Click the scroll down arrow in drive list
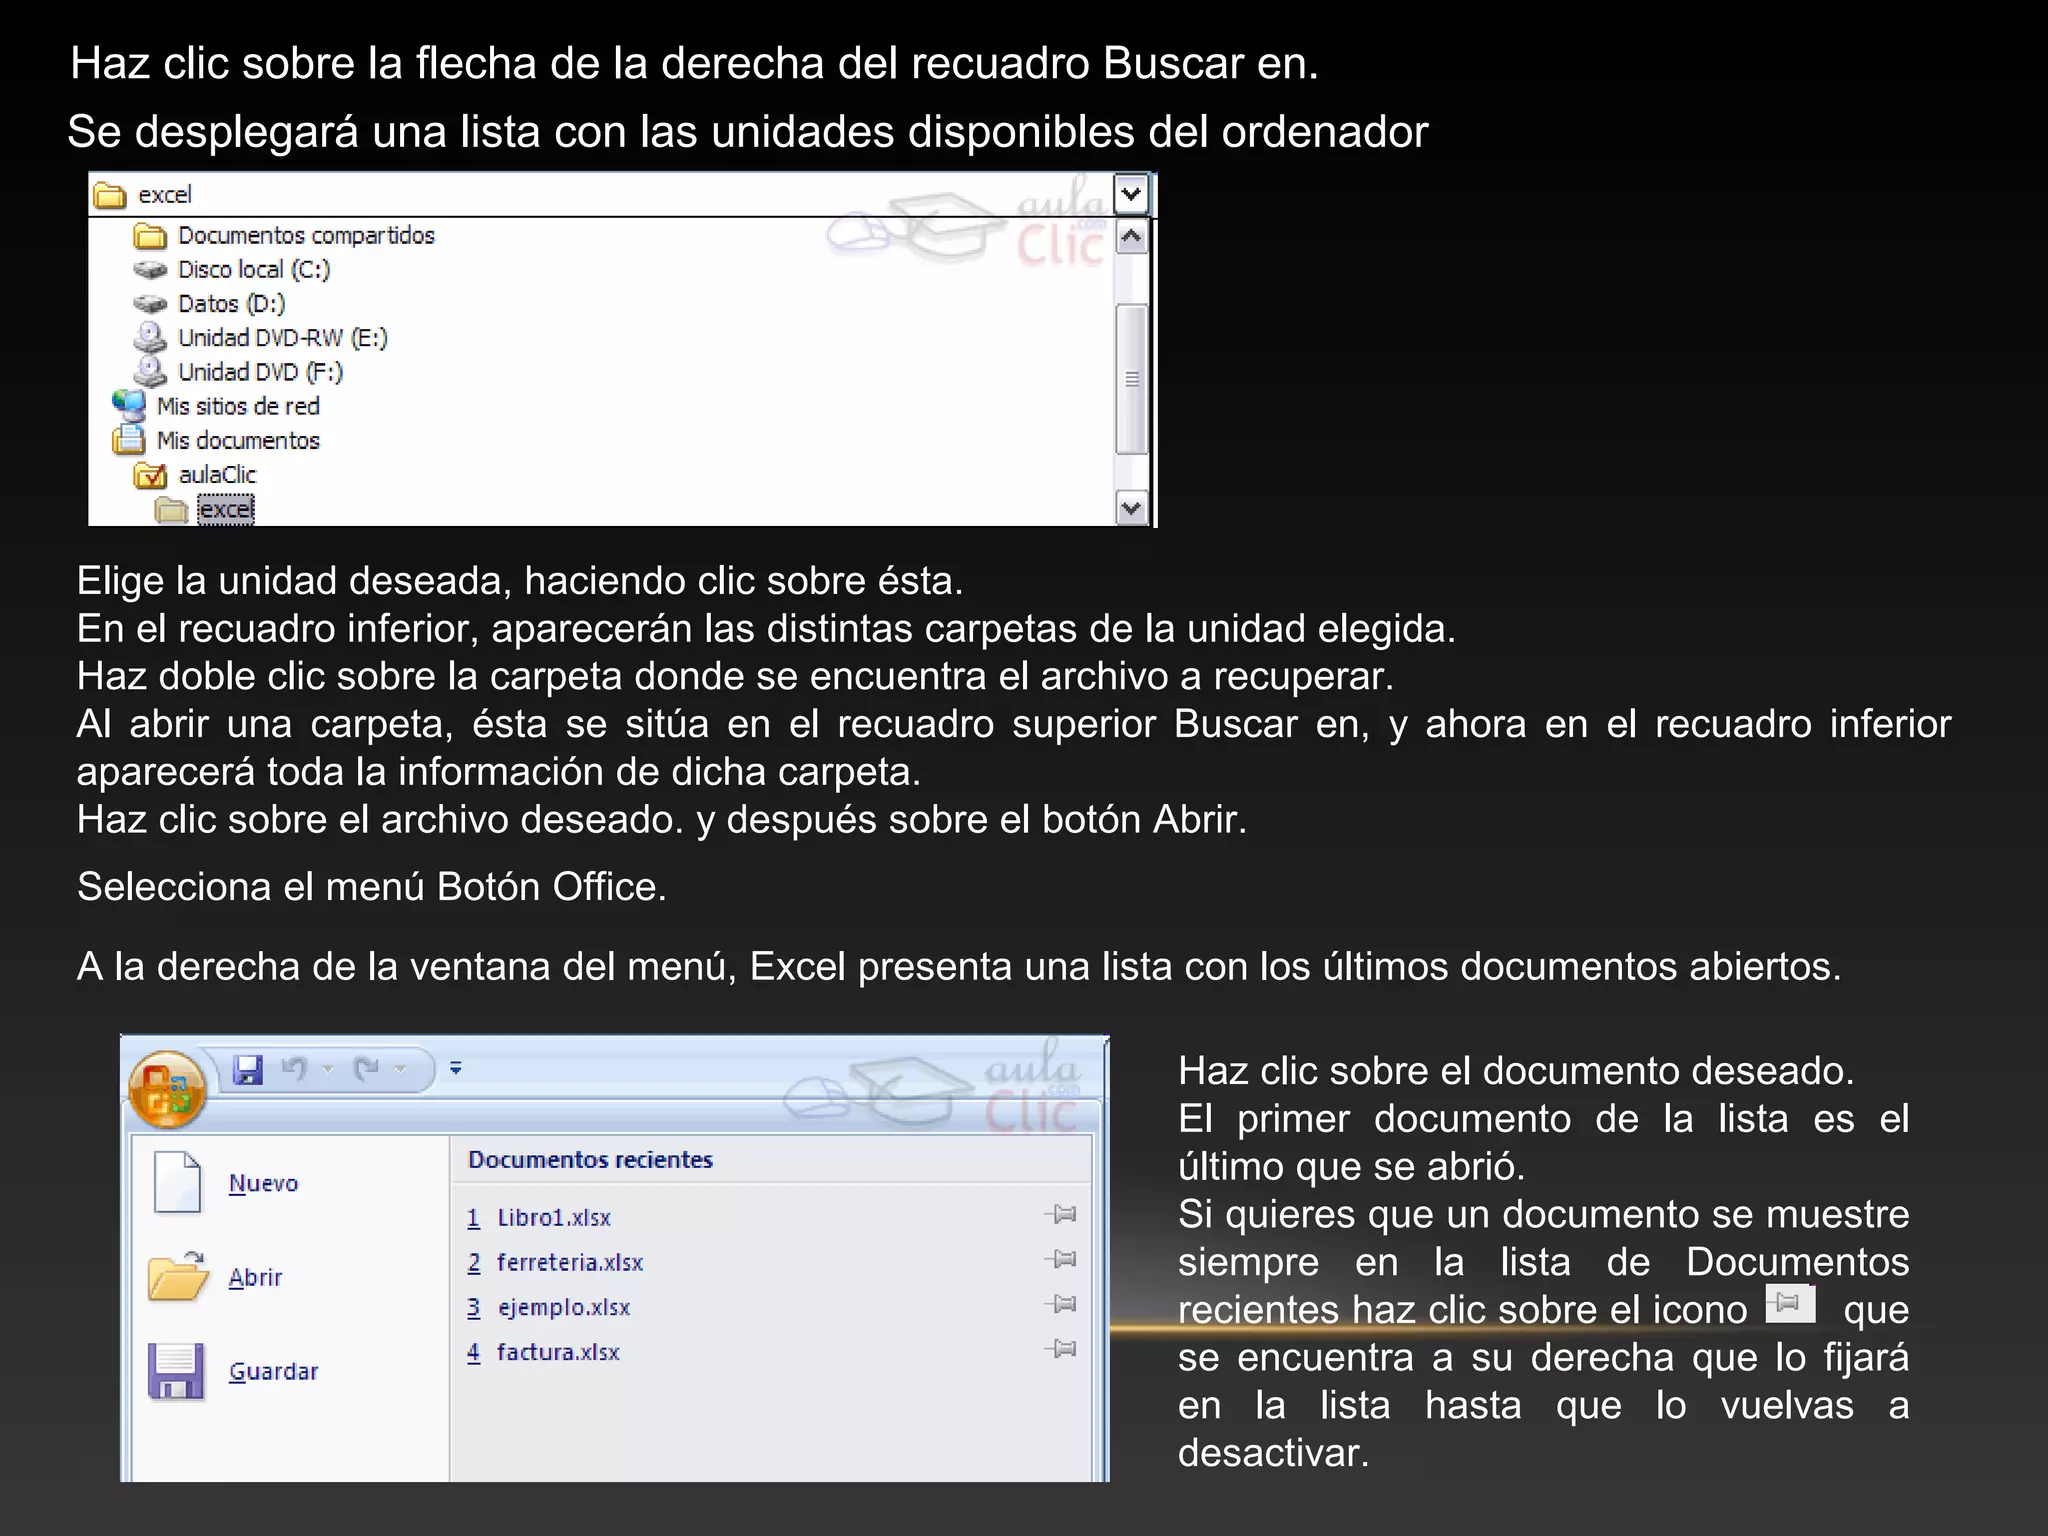Screen dimensions: 2048x1536 (x=1131, y=508)
